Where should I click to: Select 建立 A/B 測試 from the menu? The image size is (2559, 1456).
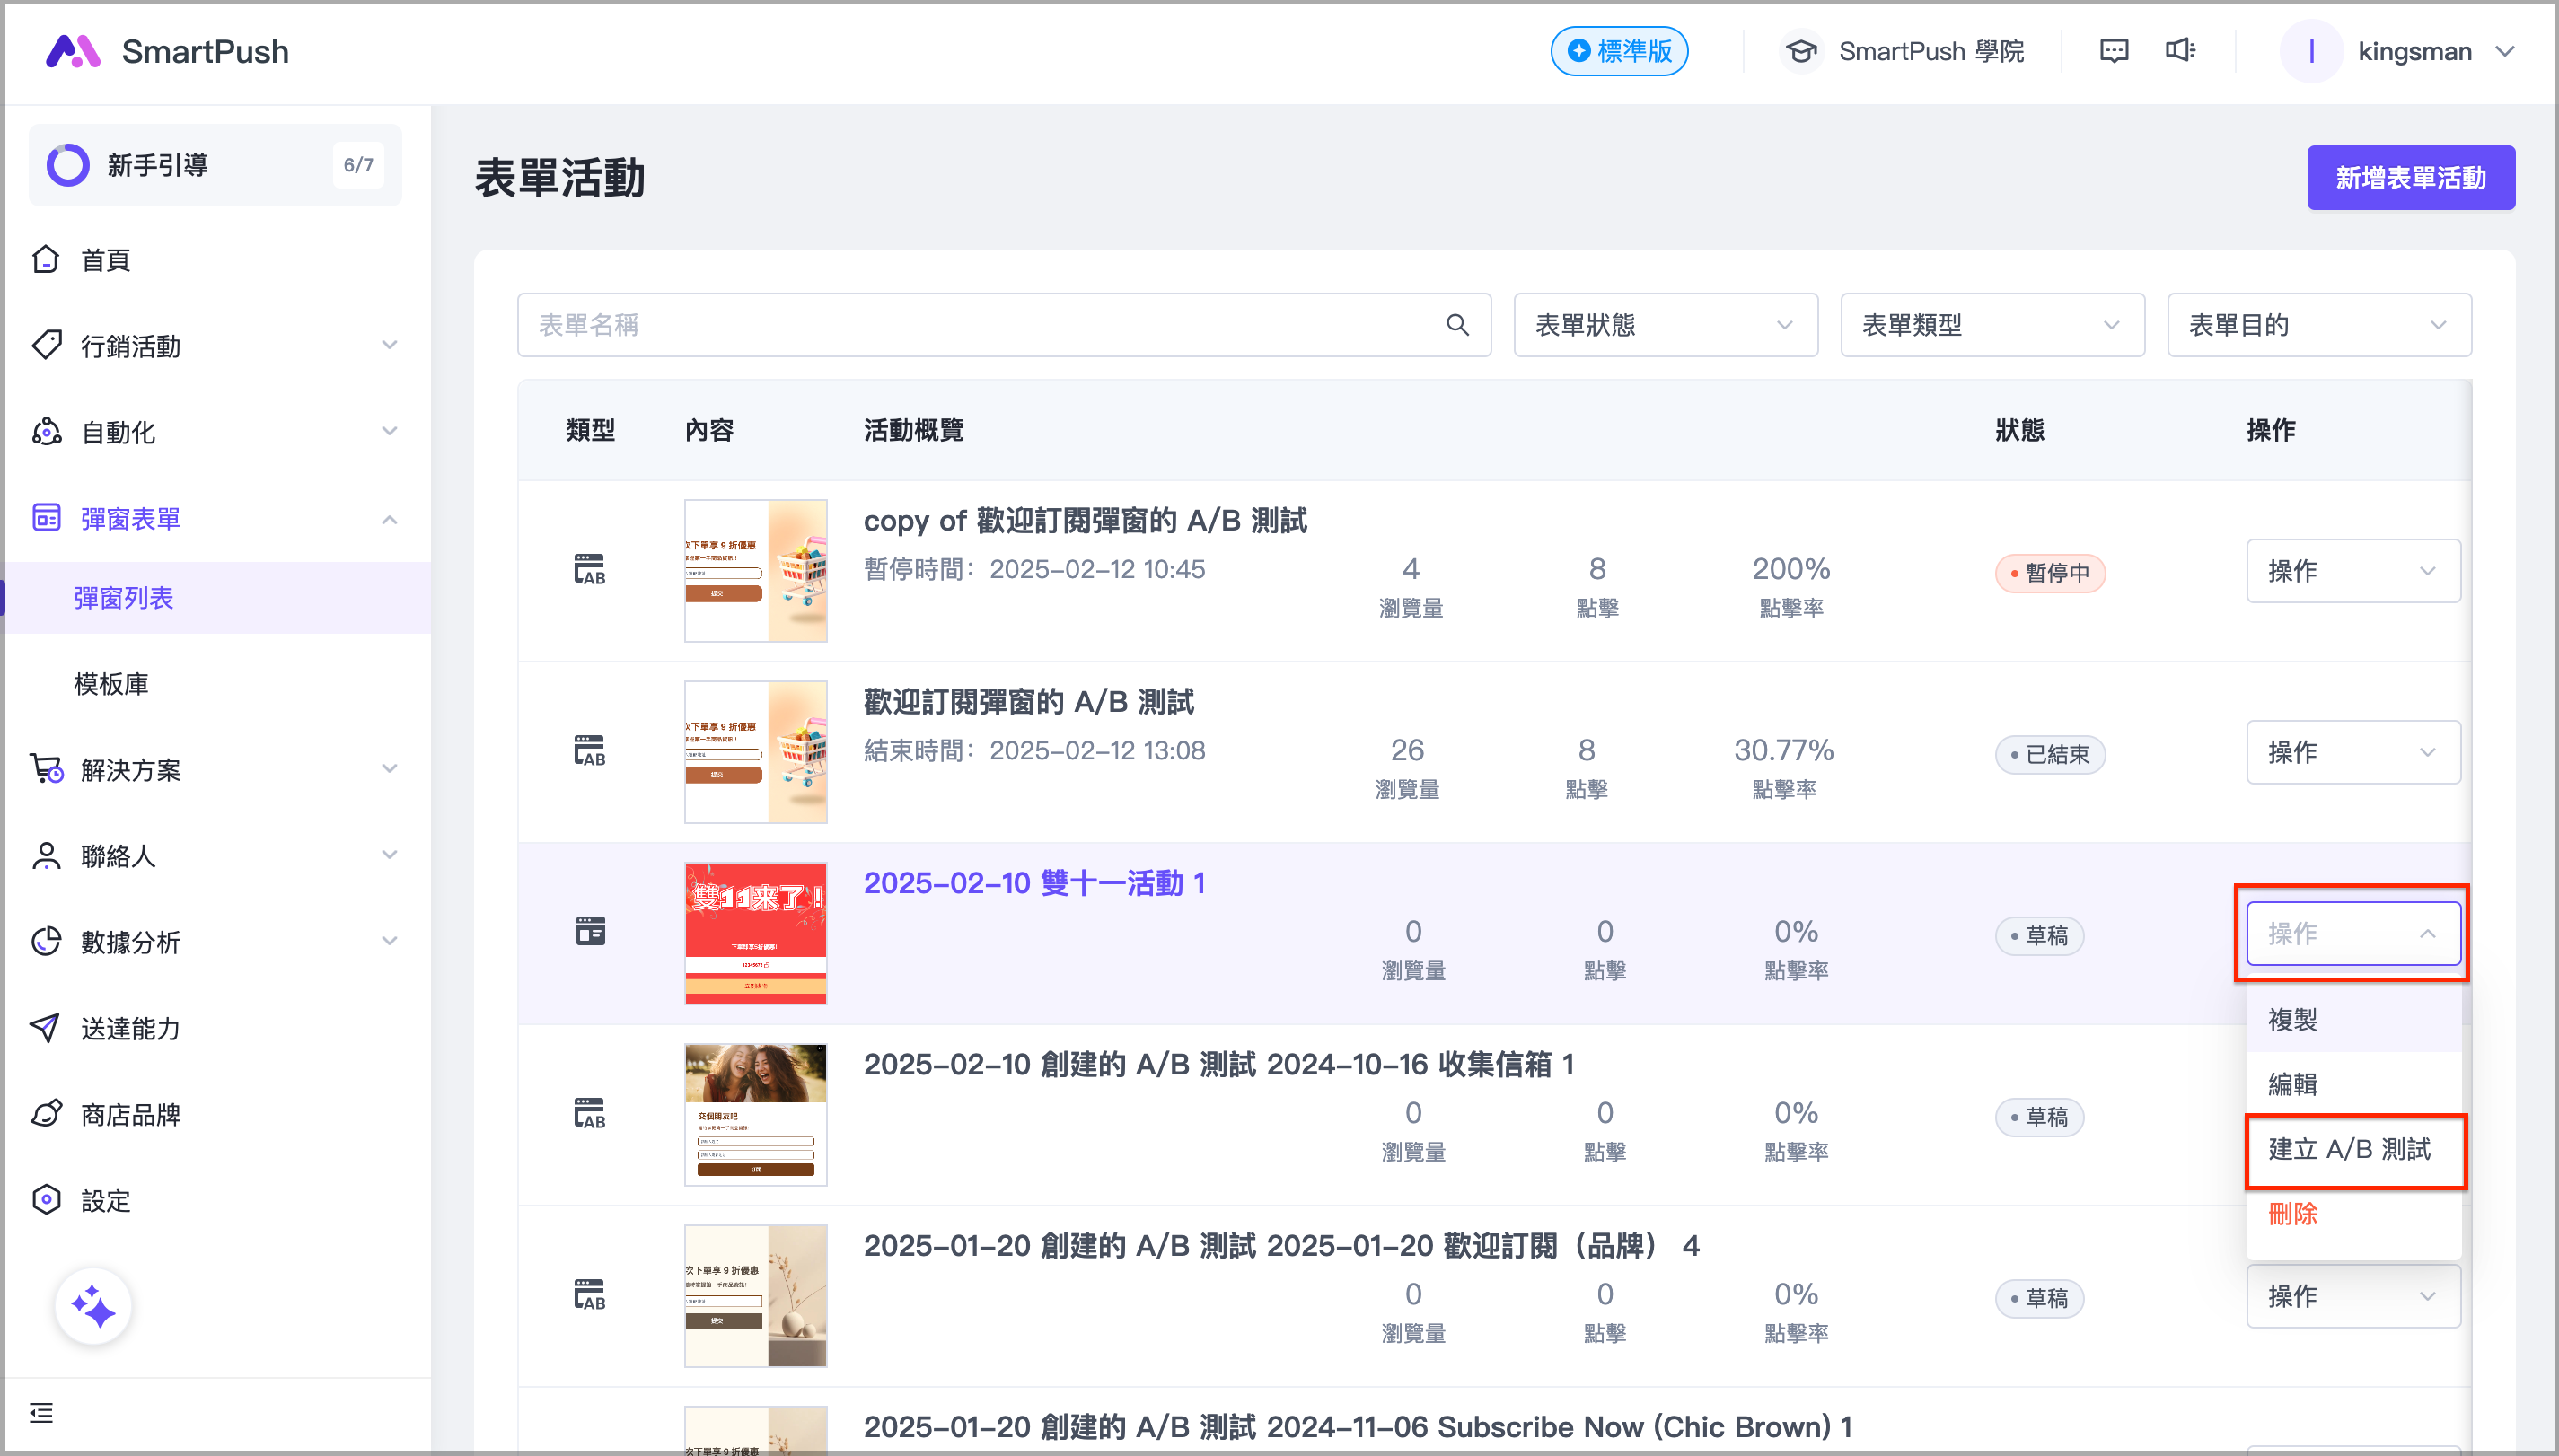click(x=2348, y=1149)
